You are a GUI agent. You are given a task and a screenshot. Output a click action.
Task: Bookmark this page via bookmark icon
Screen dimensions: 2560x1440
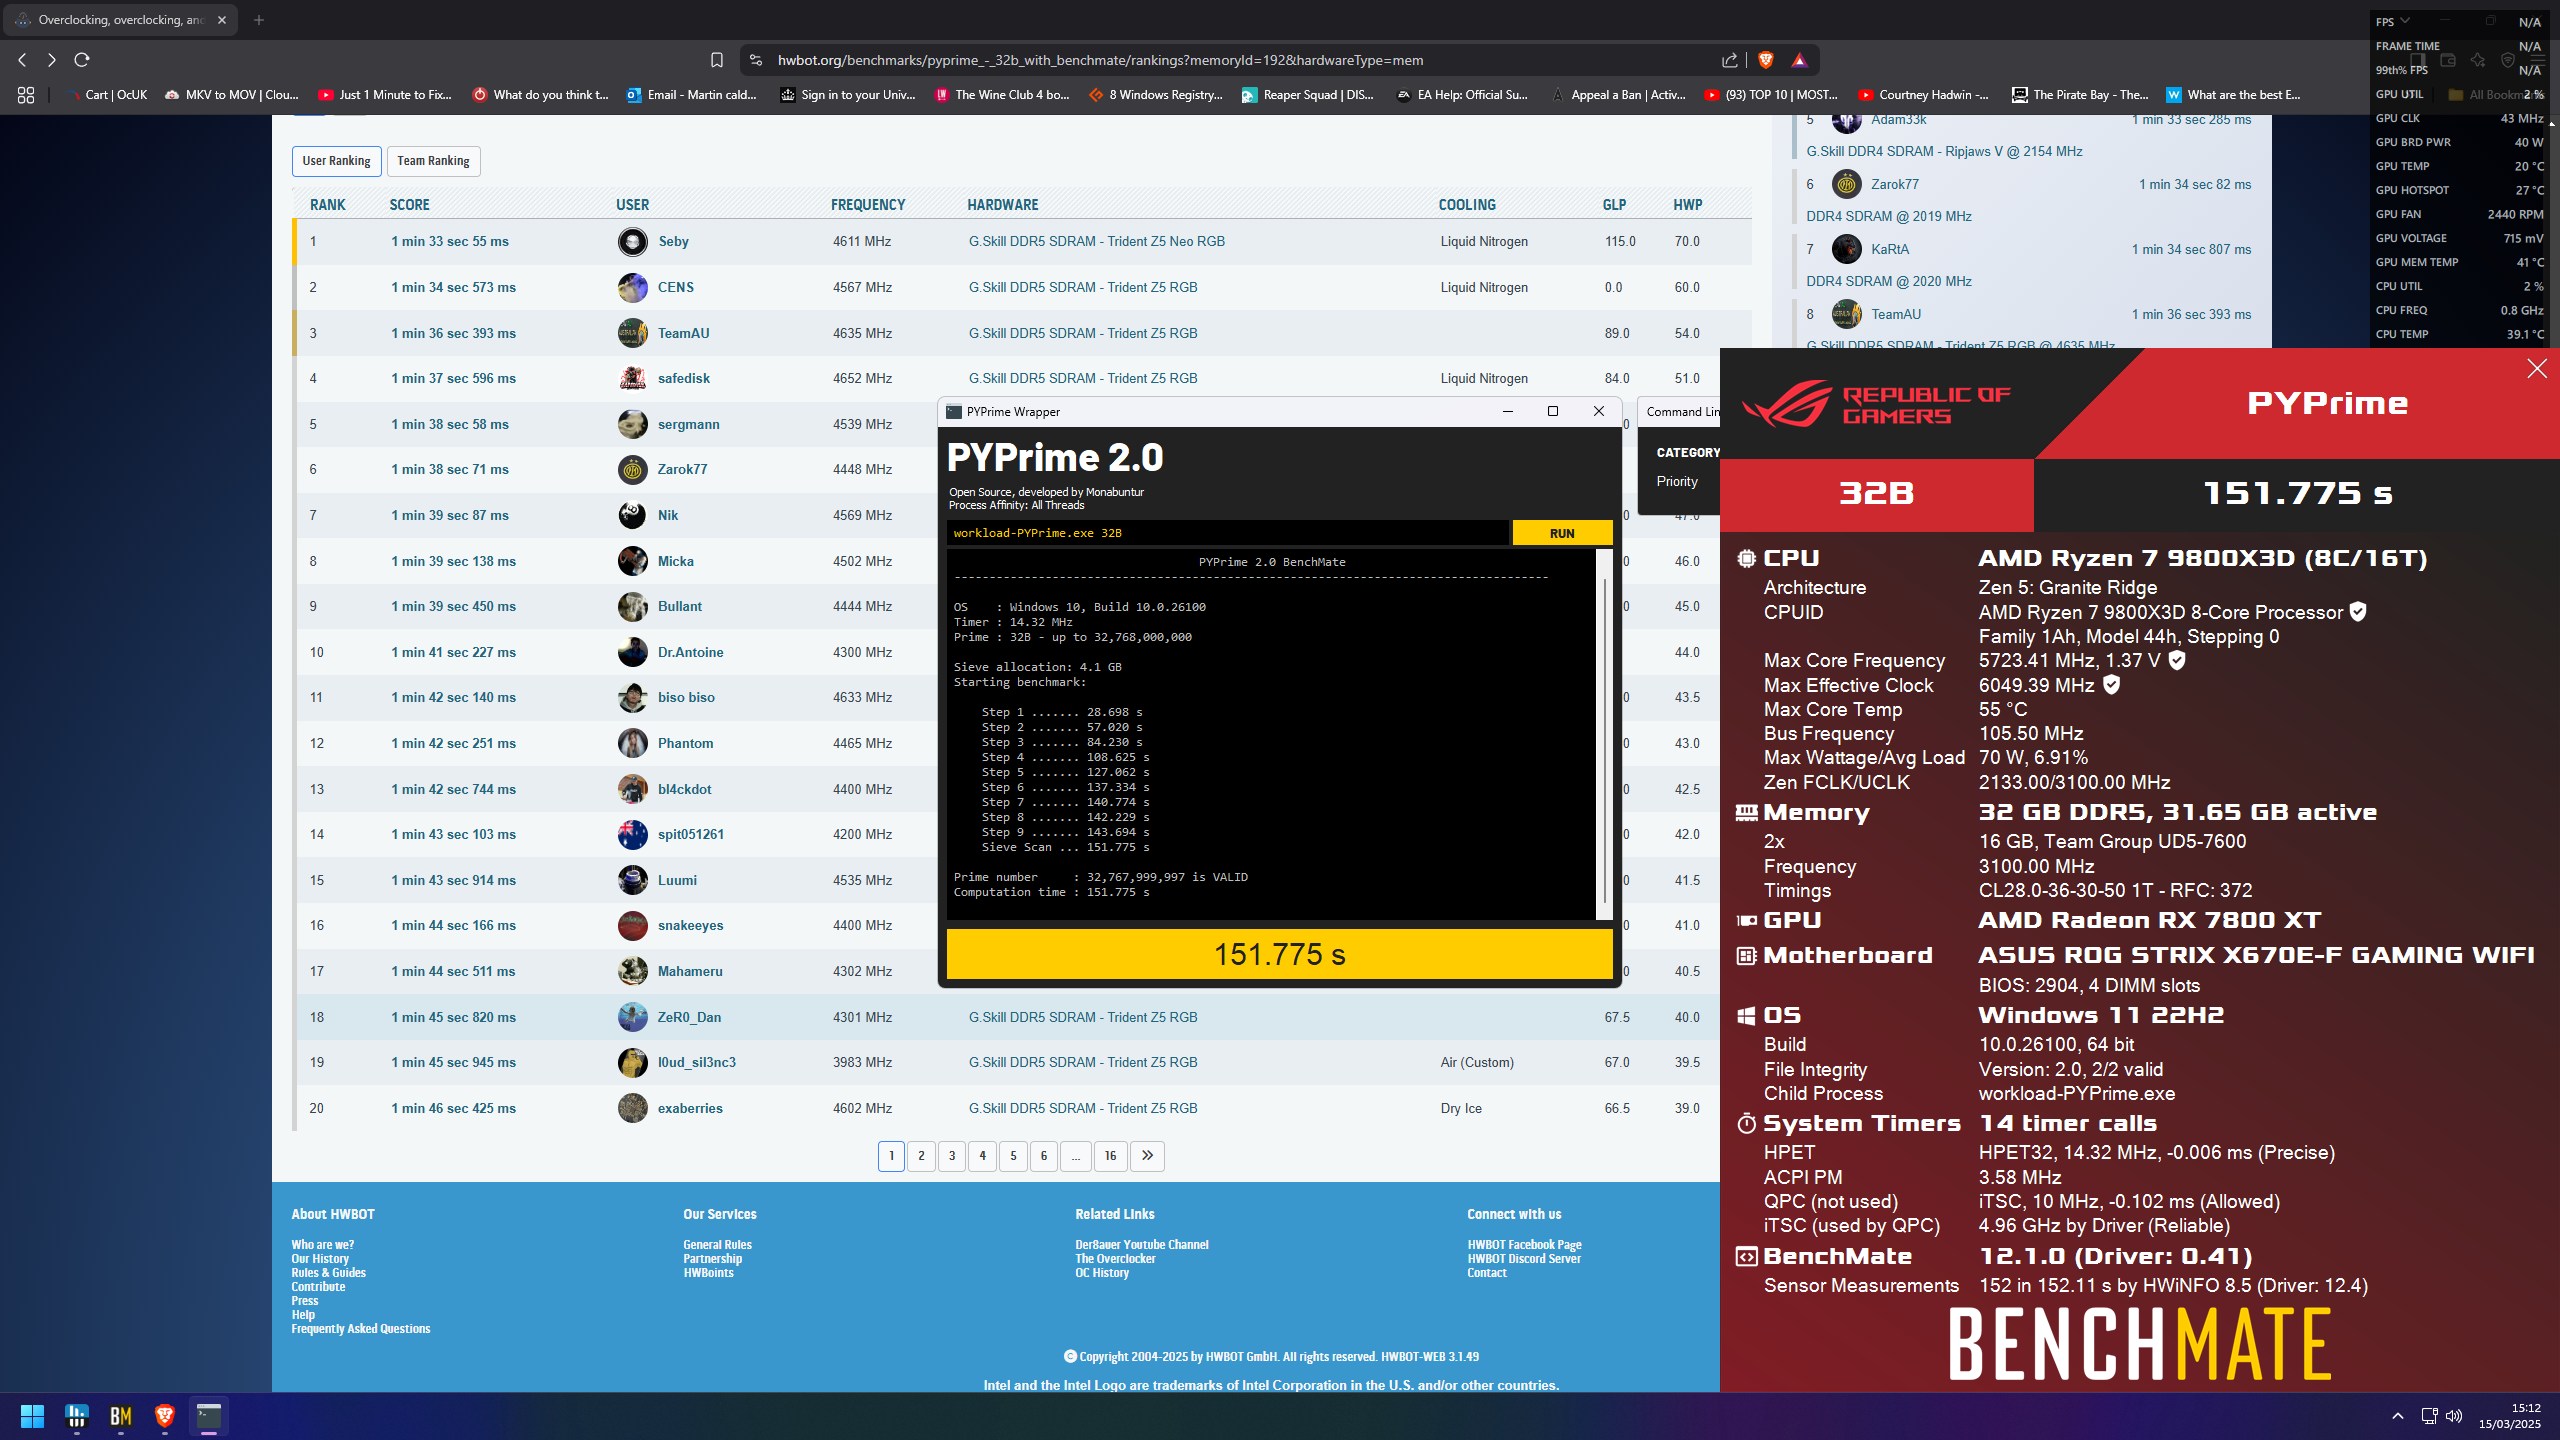pyautogui.click(x=716, y=60)
